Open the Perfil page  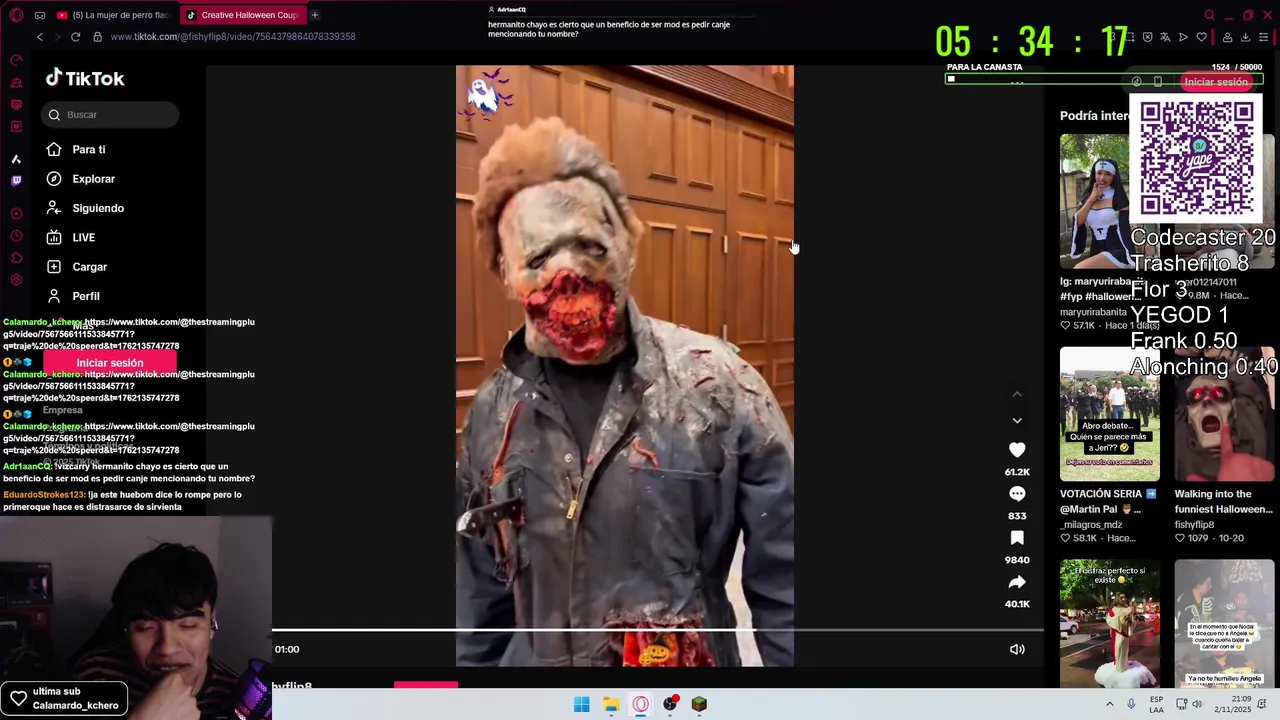[72, 296]
